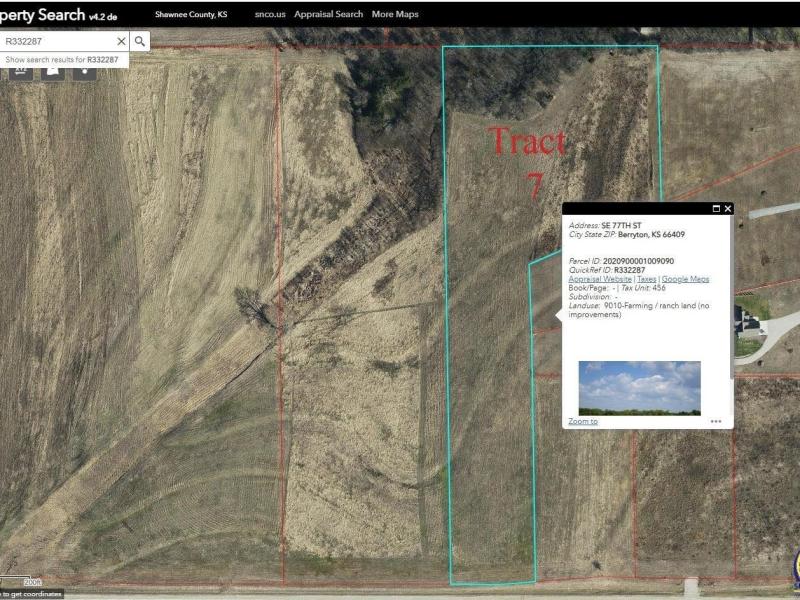The height and width of the screenshot is (600, 800).
Task: Open the popup's three-dot more options
Action: click(716, 421)
